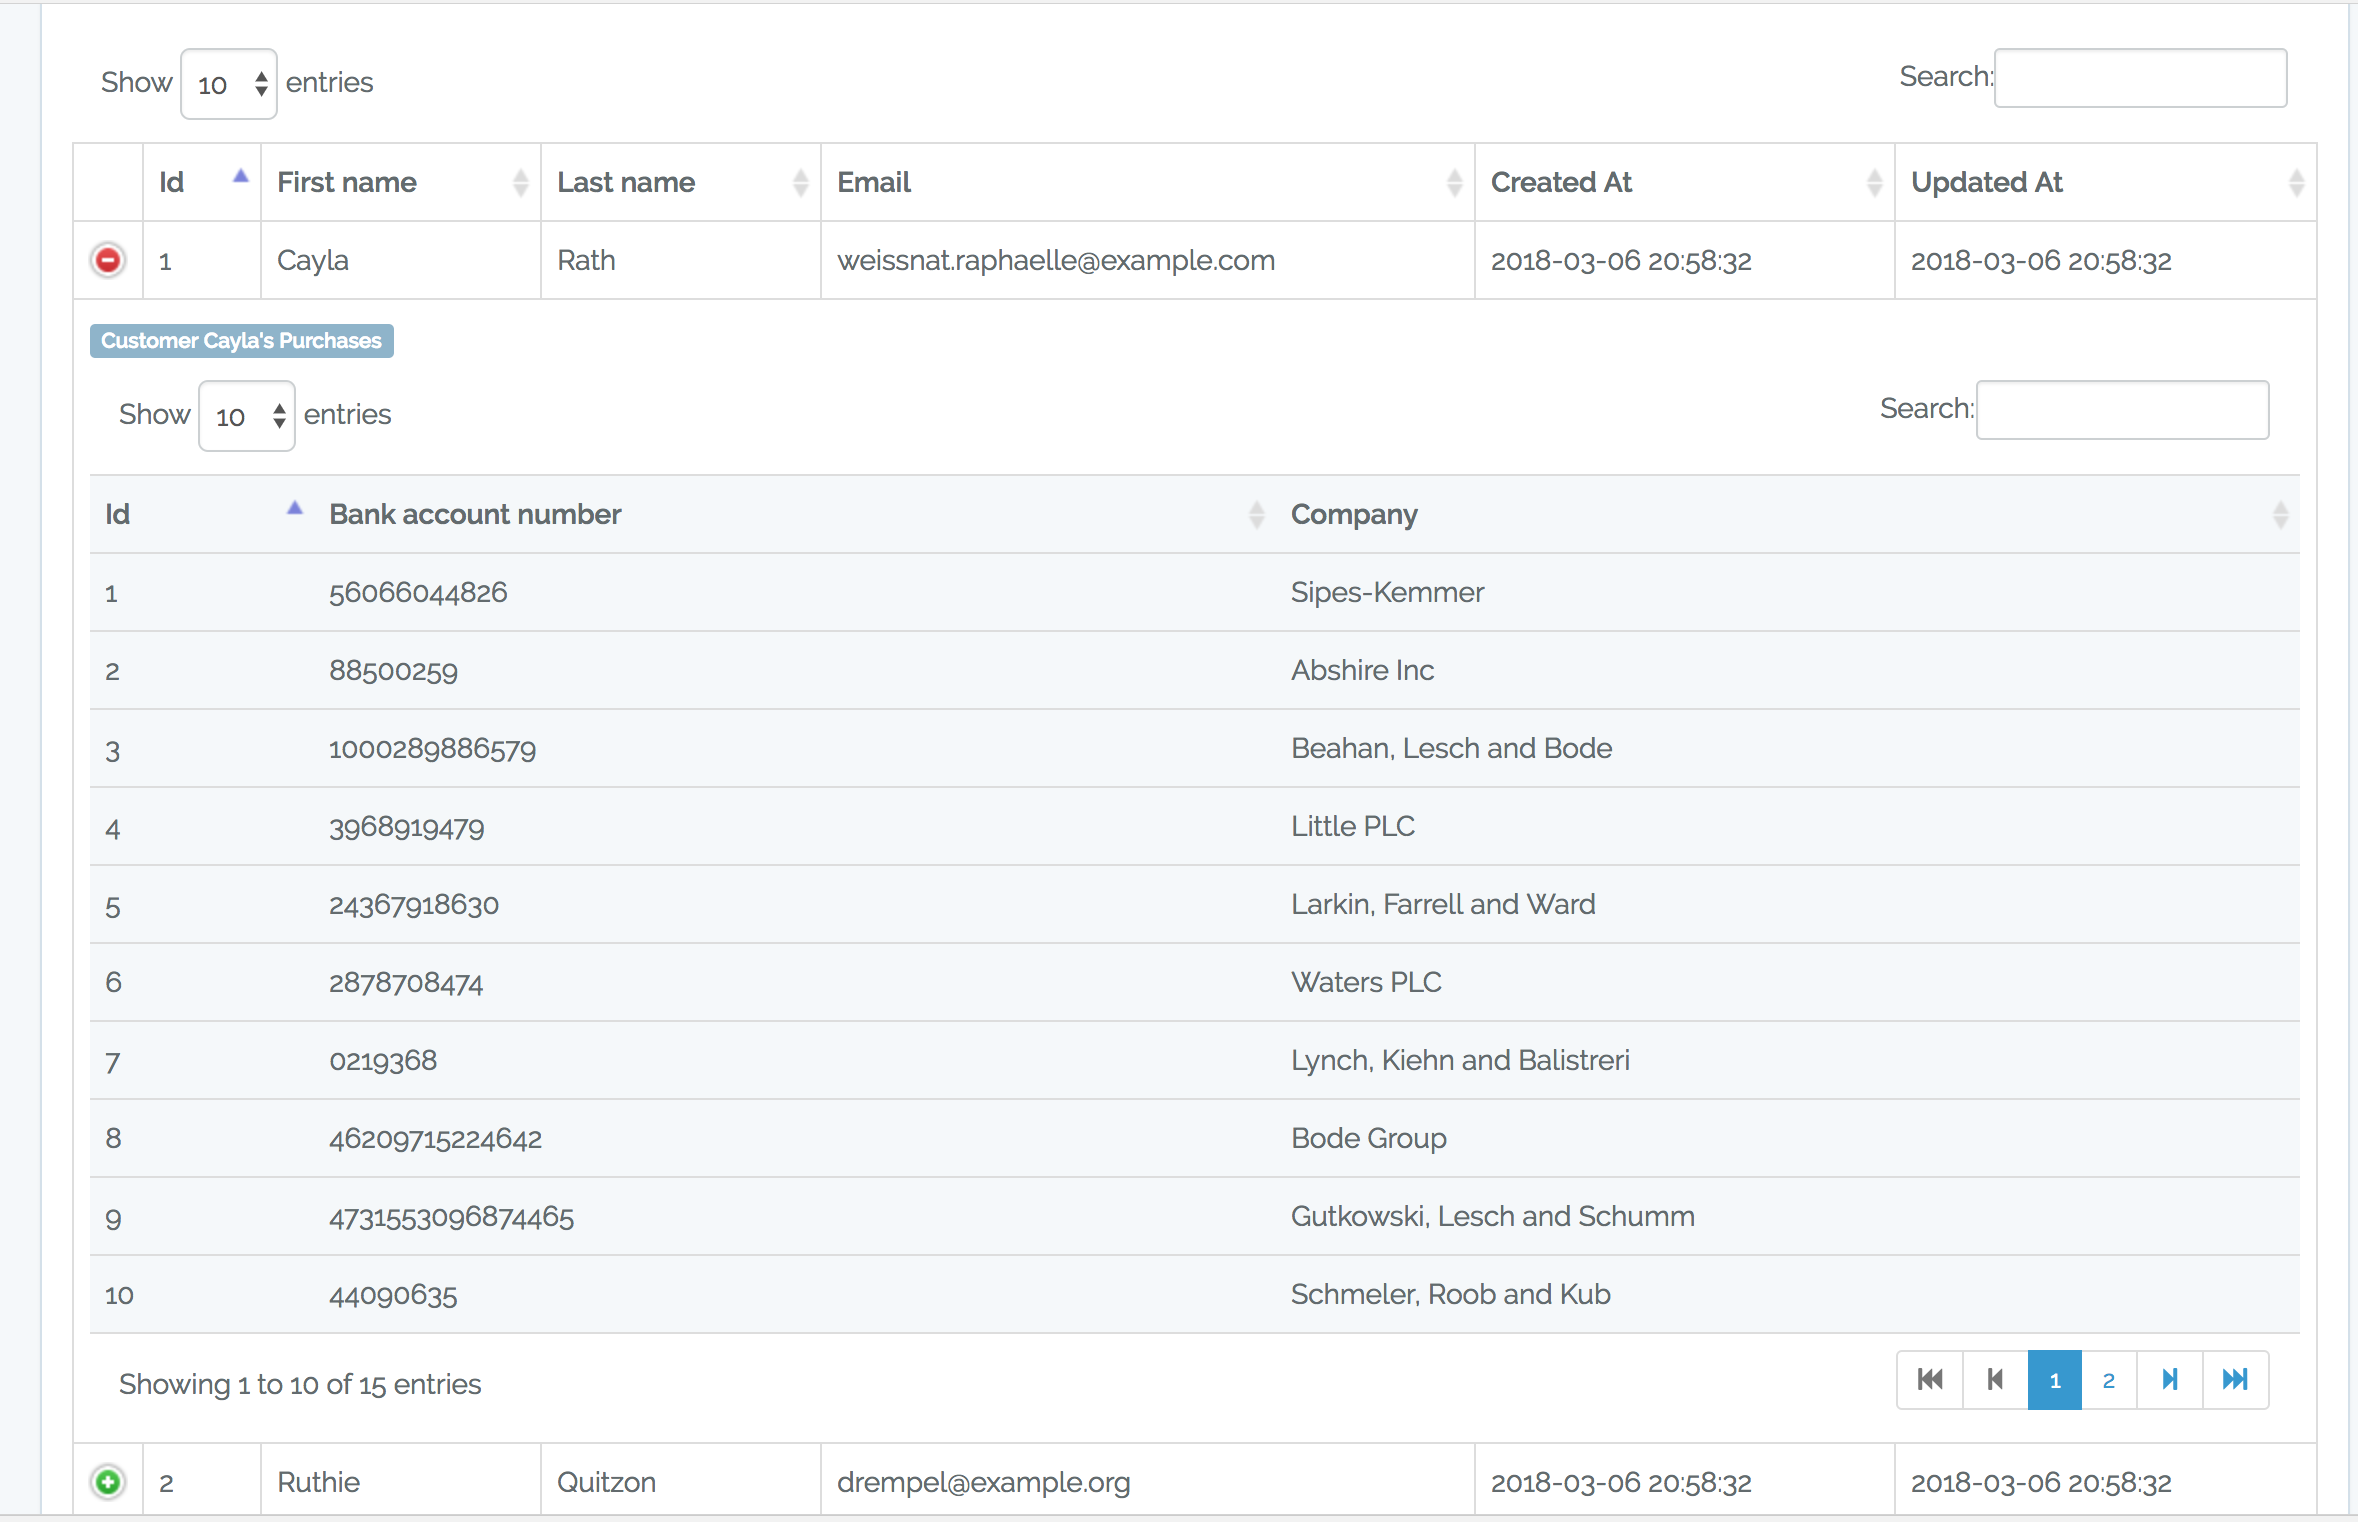Open the show entries dropdown for purchases
2358x1522 pixels.
(246, 414)
